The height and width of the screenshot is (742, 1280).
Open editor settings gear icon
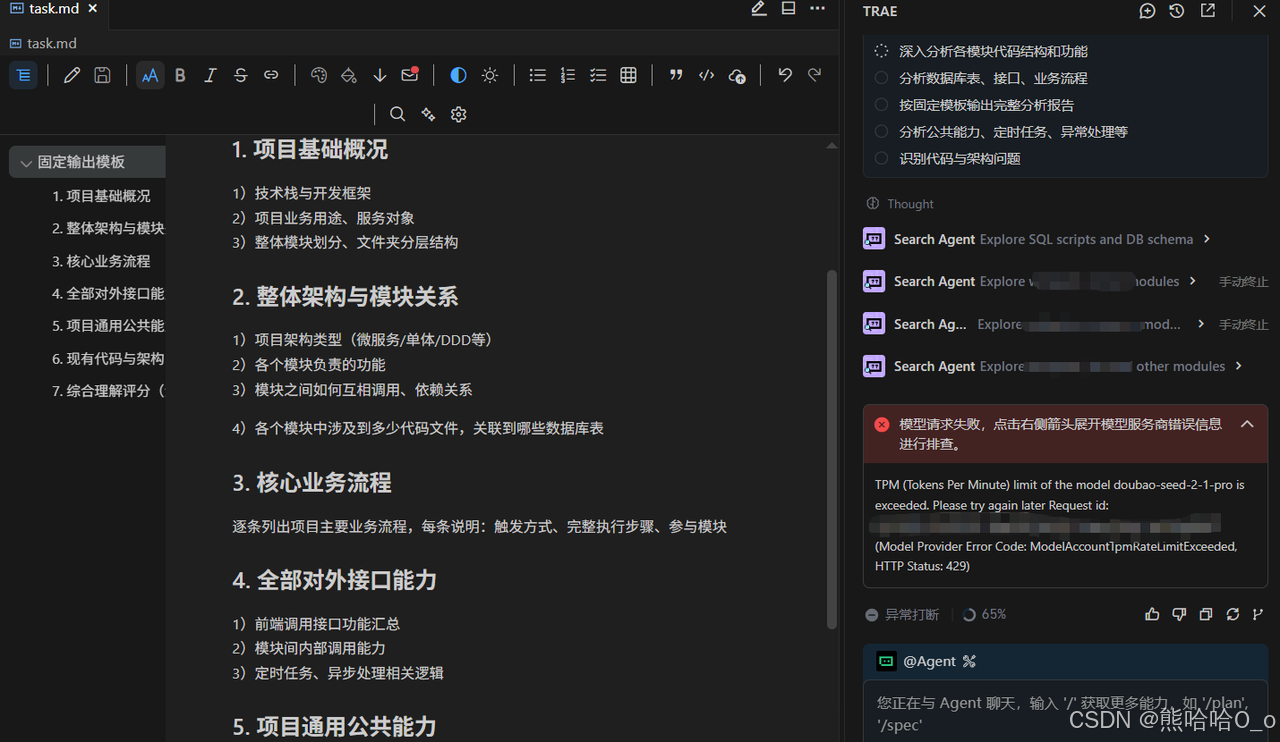click(x=458, y=114)
